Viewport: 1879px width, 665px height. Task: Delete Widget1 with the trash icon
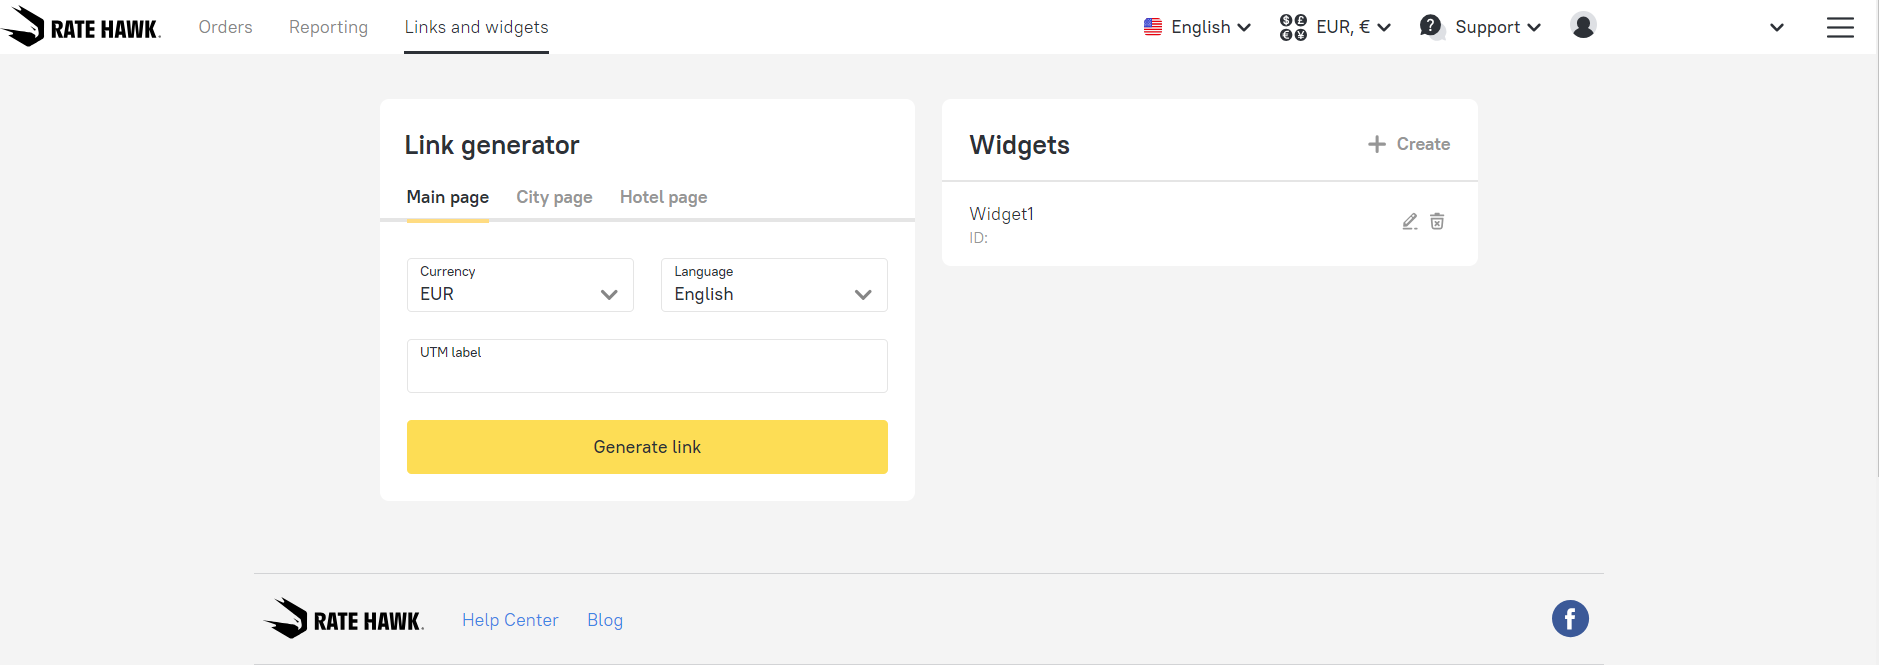pos(1437,222)
